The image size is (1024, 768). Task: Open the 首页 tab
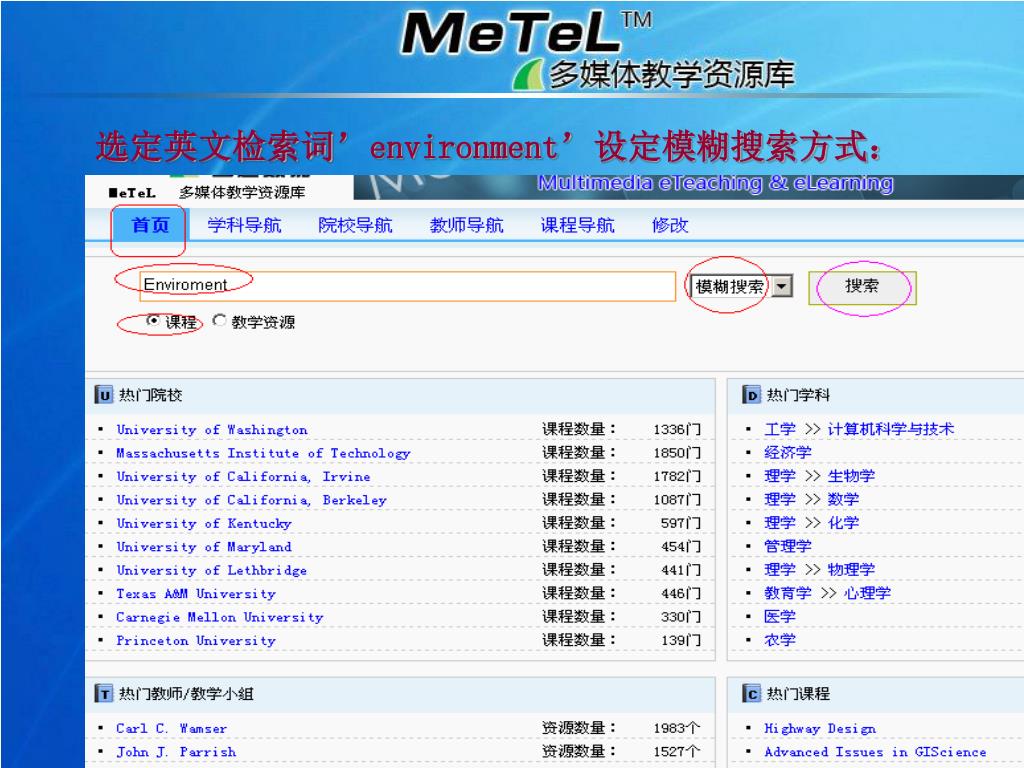coord(150,225)
